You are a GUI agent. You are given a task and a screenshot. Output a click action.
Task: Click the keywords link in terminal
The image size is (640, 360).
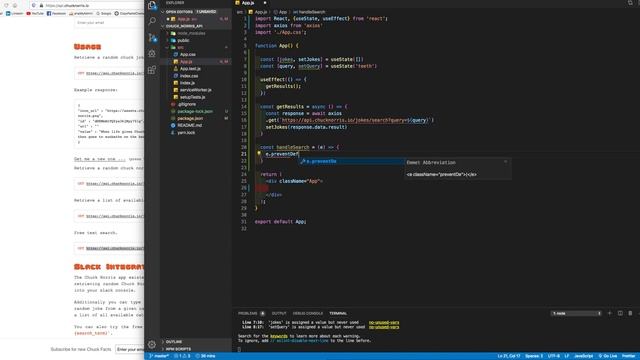(x=279, y=336)
